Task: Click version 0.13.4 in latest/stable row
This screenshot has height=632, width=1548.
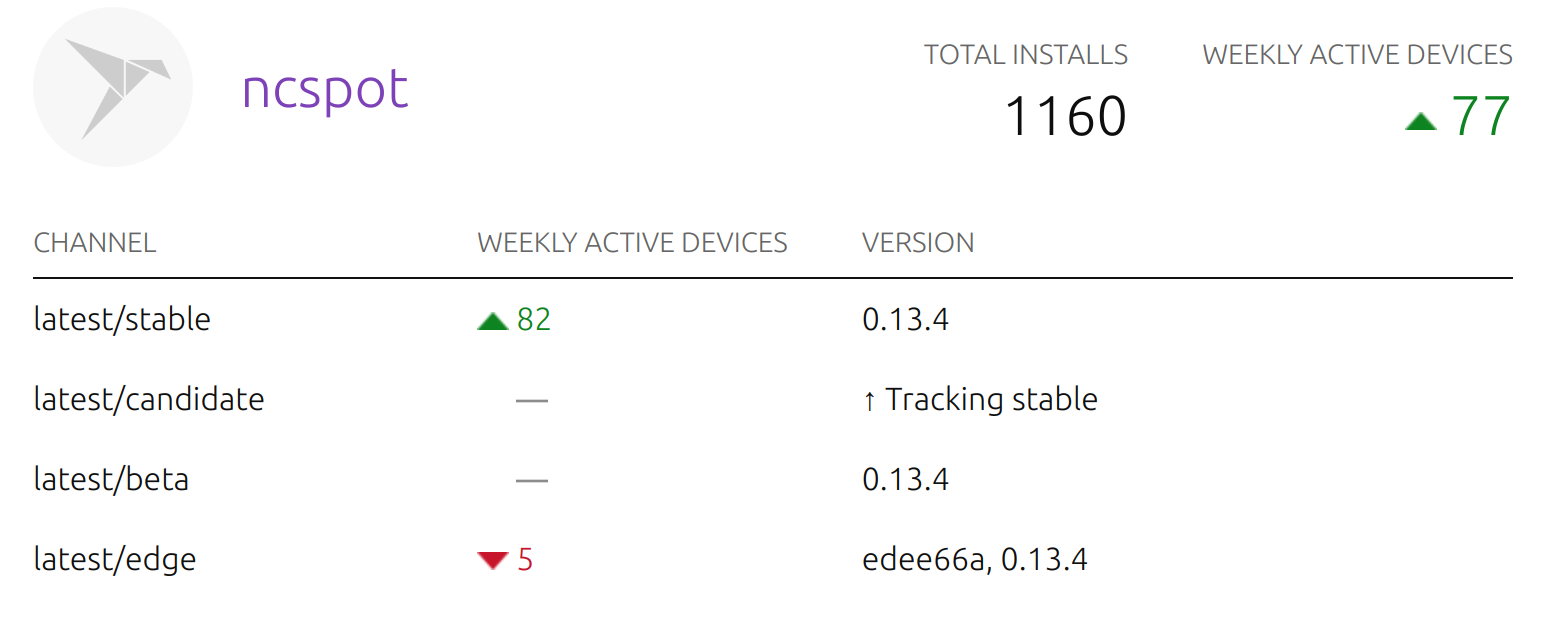Action: tap(905, 320)
